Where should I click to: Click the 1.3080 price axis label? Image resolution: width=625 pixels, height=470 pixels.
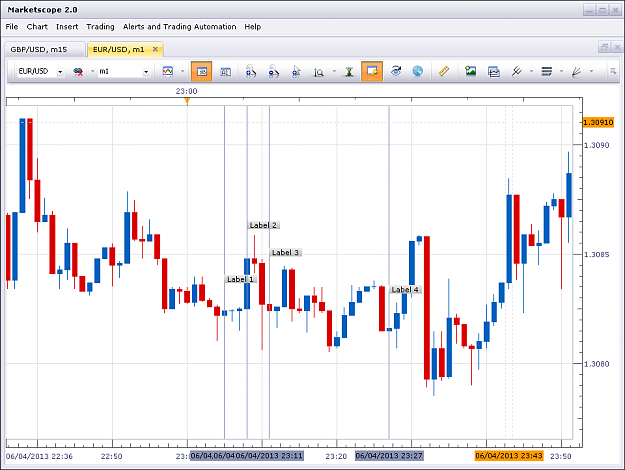(x=597, y=364)
